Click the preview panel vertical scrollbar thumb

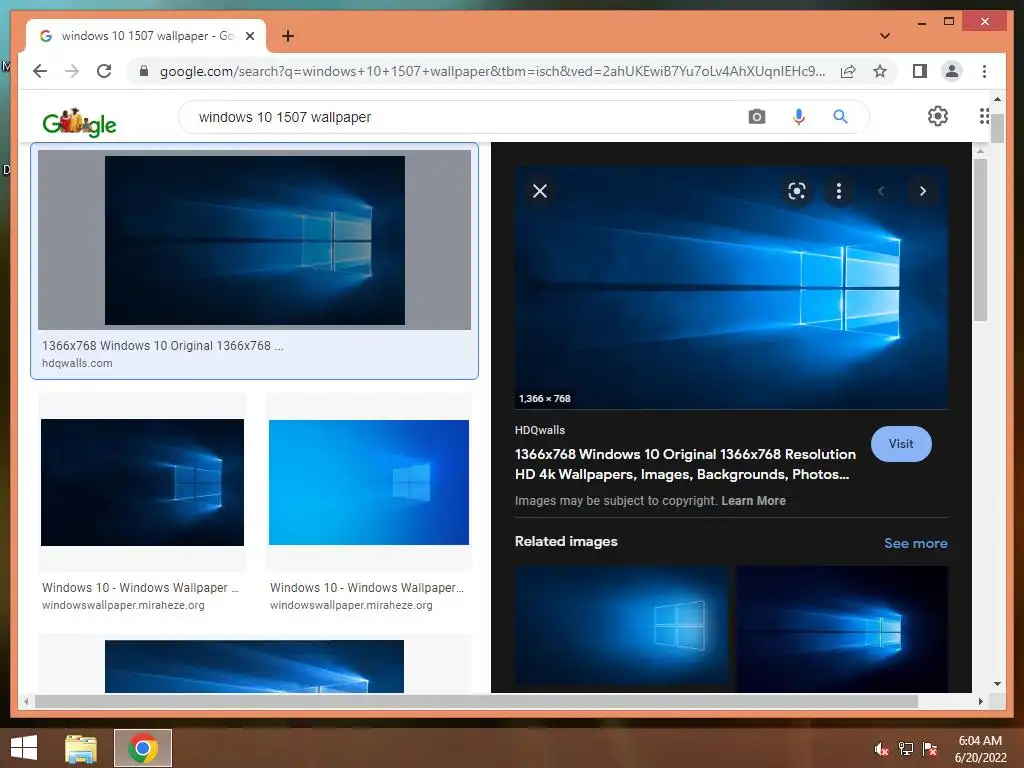(x=980, y=240)
